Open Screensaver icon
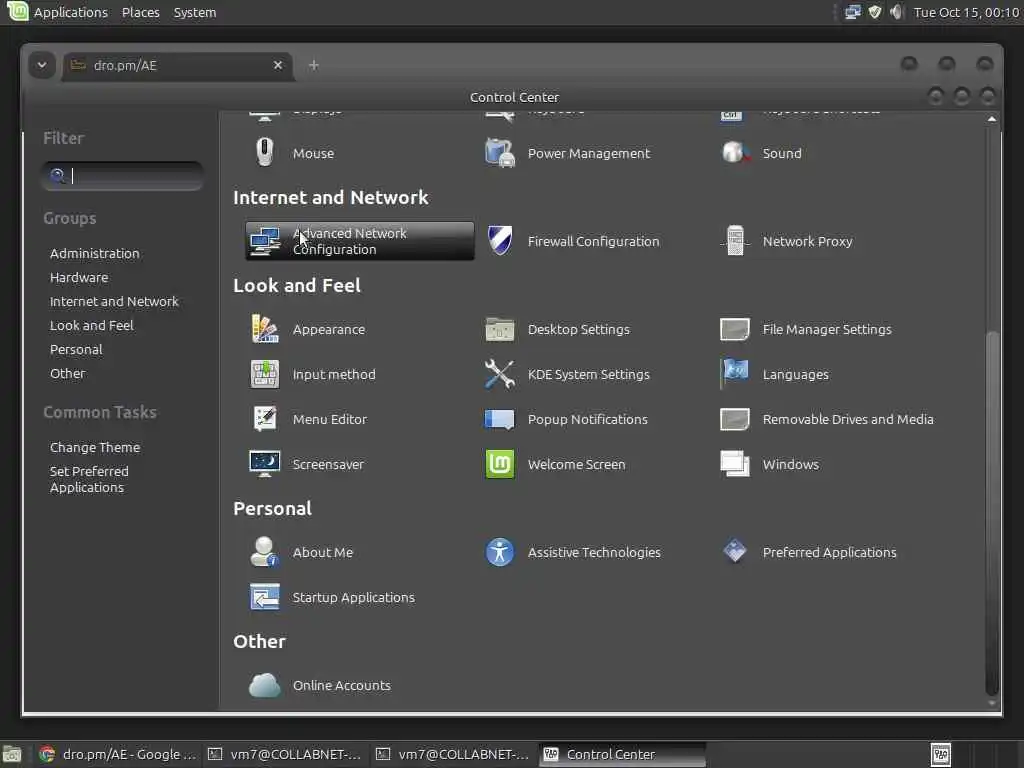This screenshot has width=1024, height=768. pos(264,464)
